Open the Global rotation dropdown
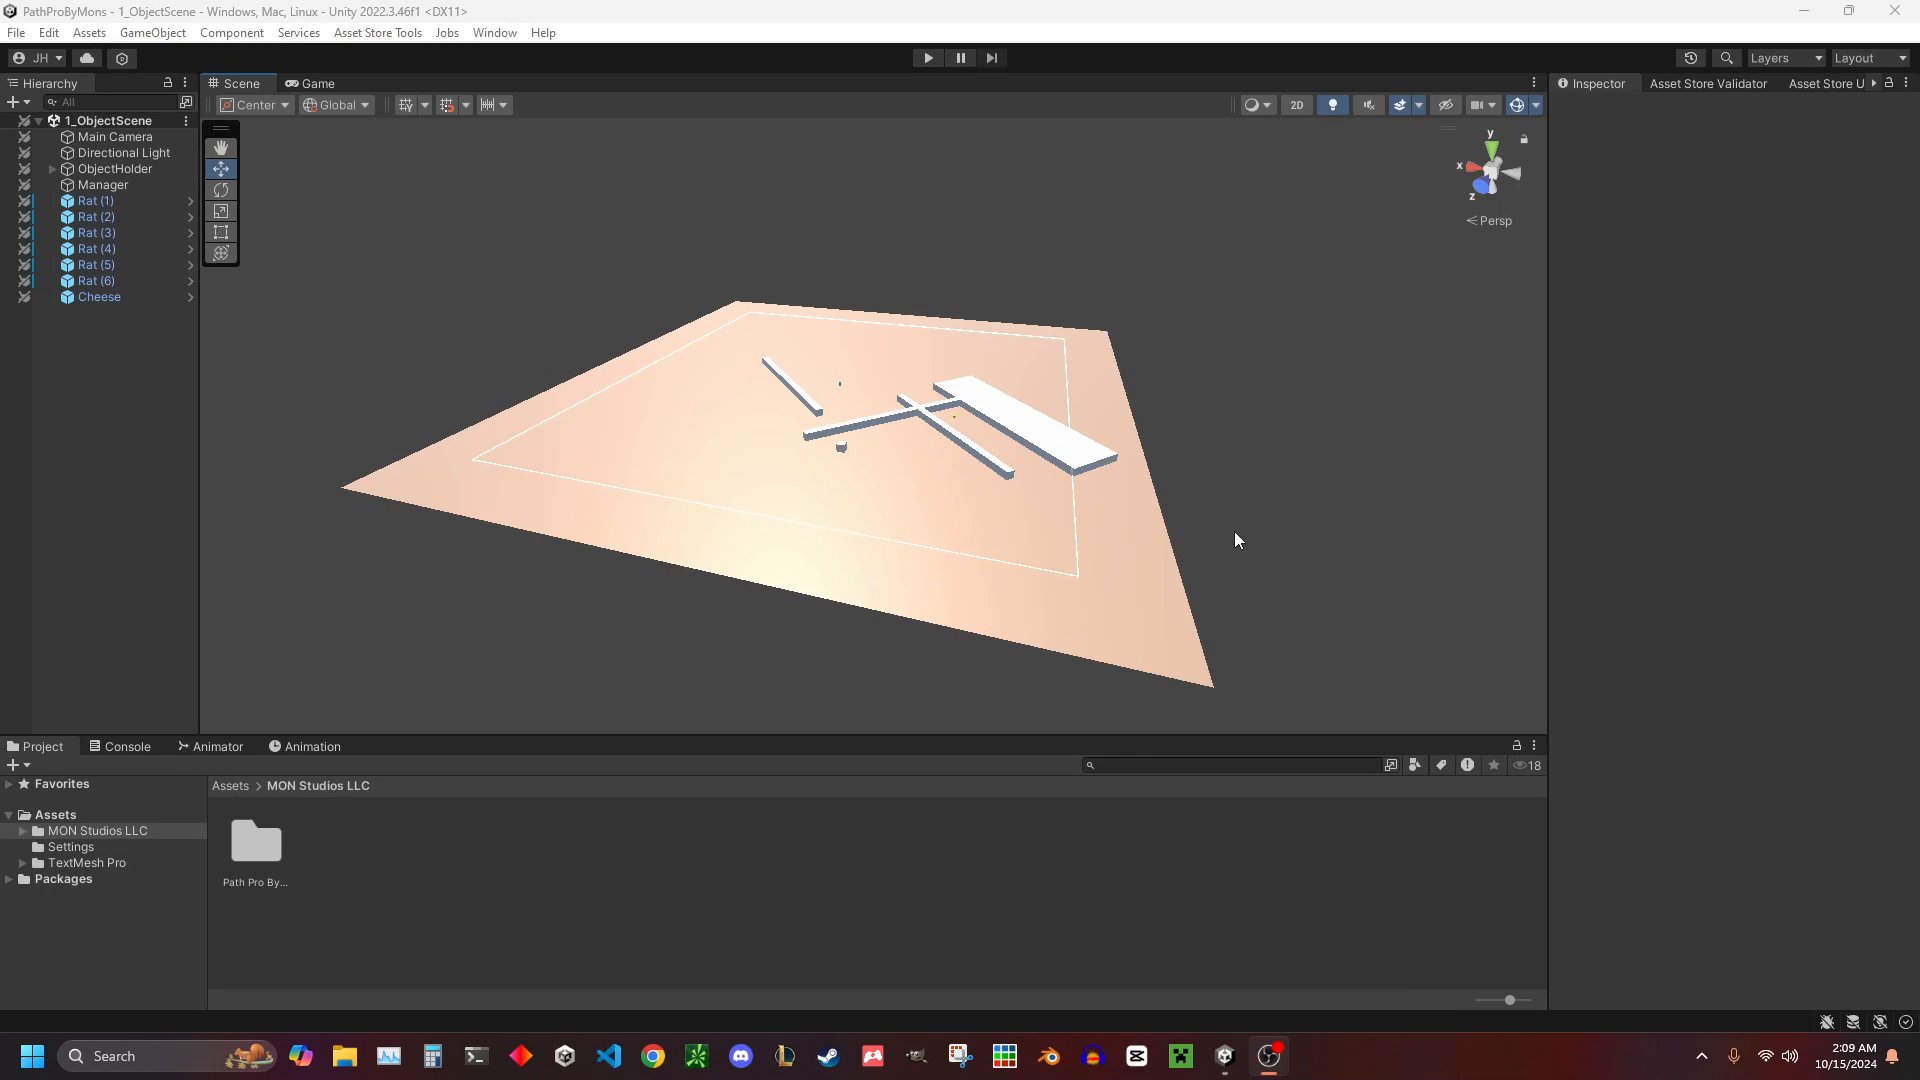The height and width of the screenshot is (1080, 1920). click(337, 105)
